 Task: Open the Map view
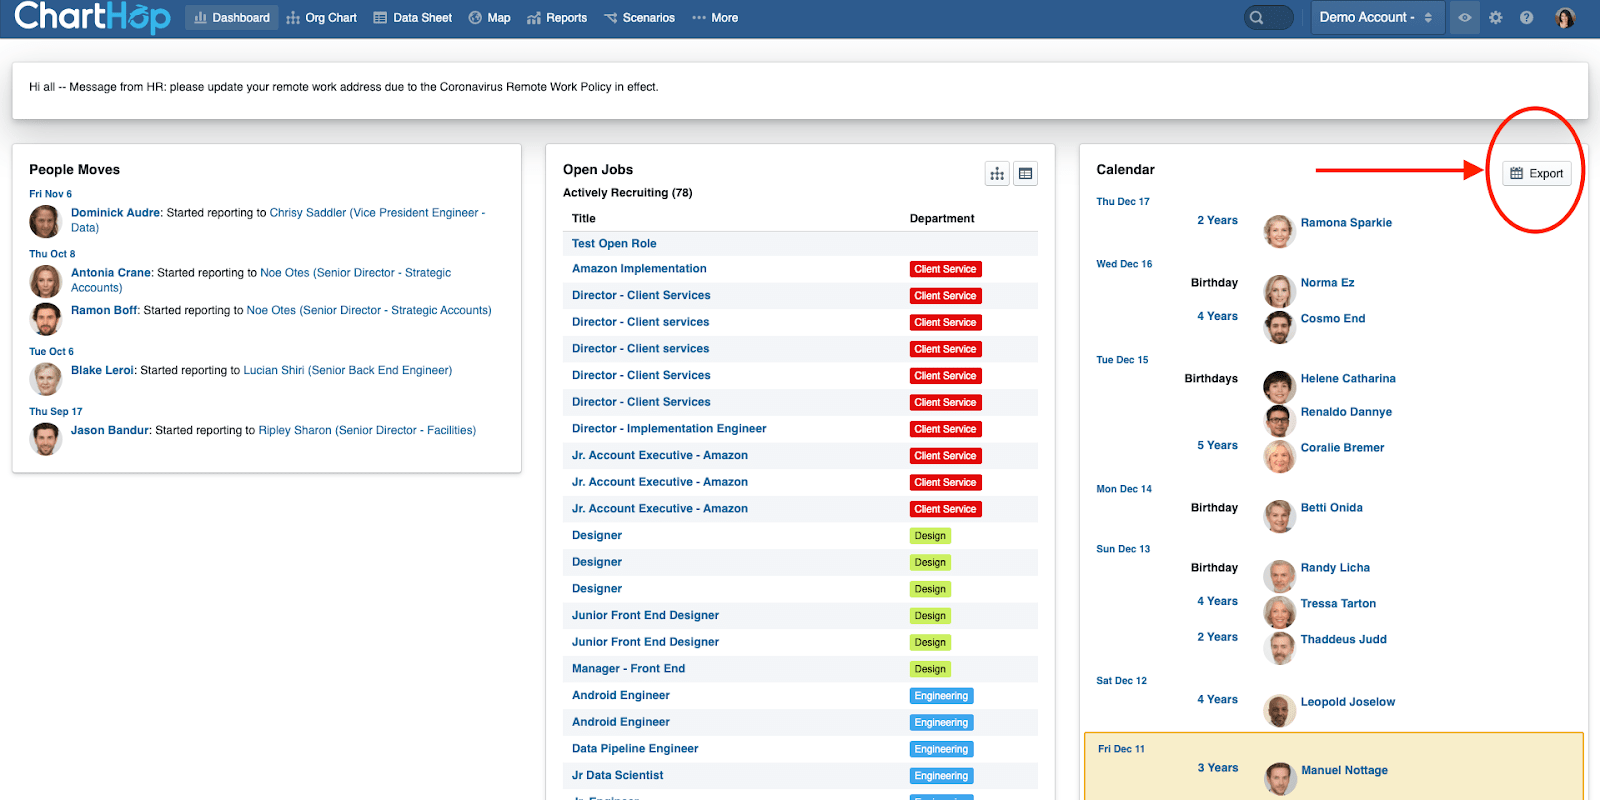click(x=489, y=18)
